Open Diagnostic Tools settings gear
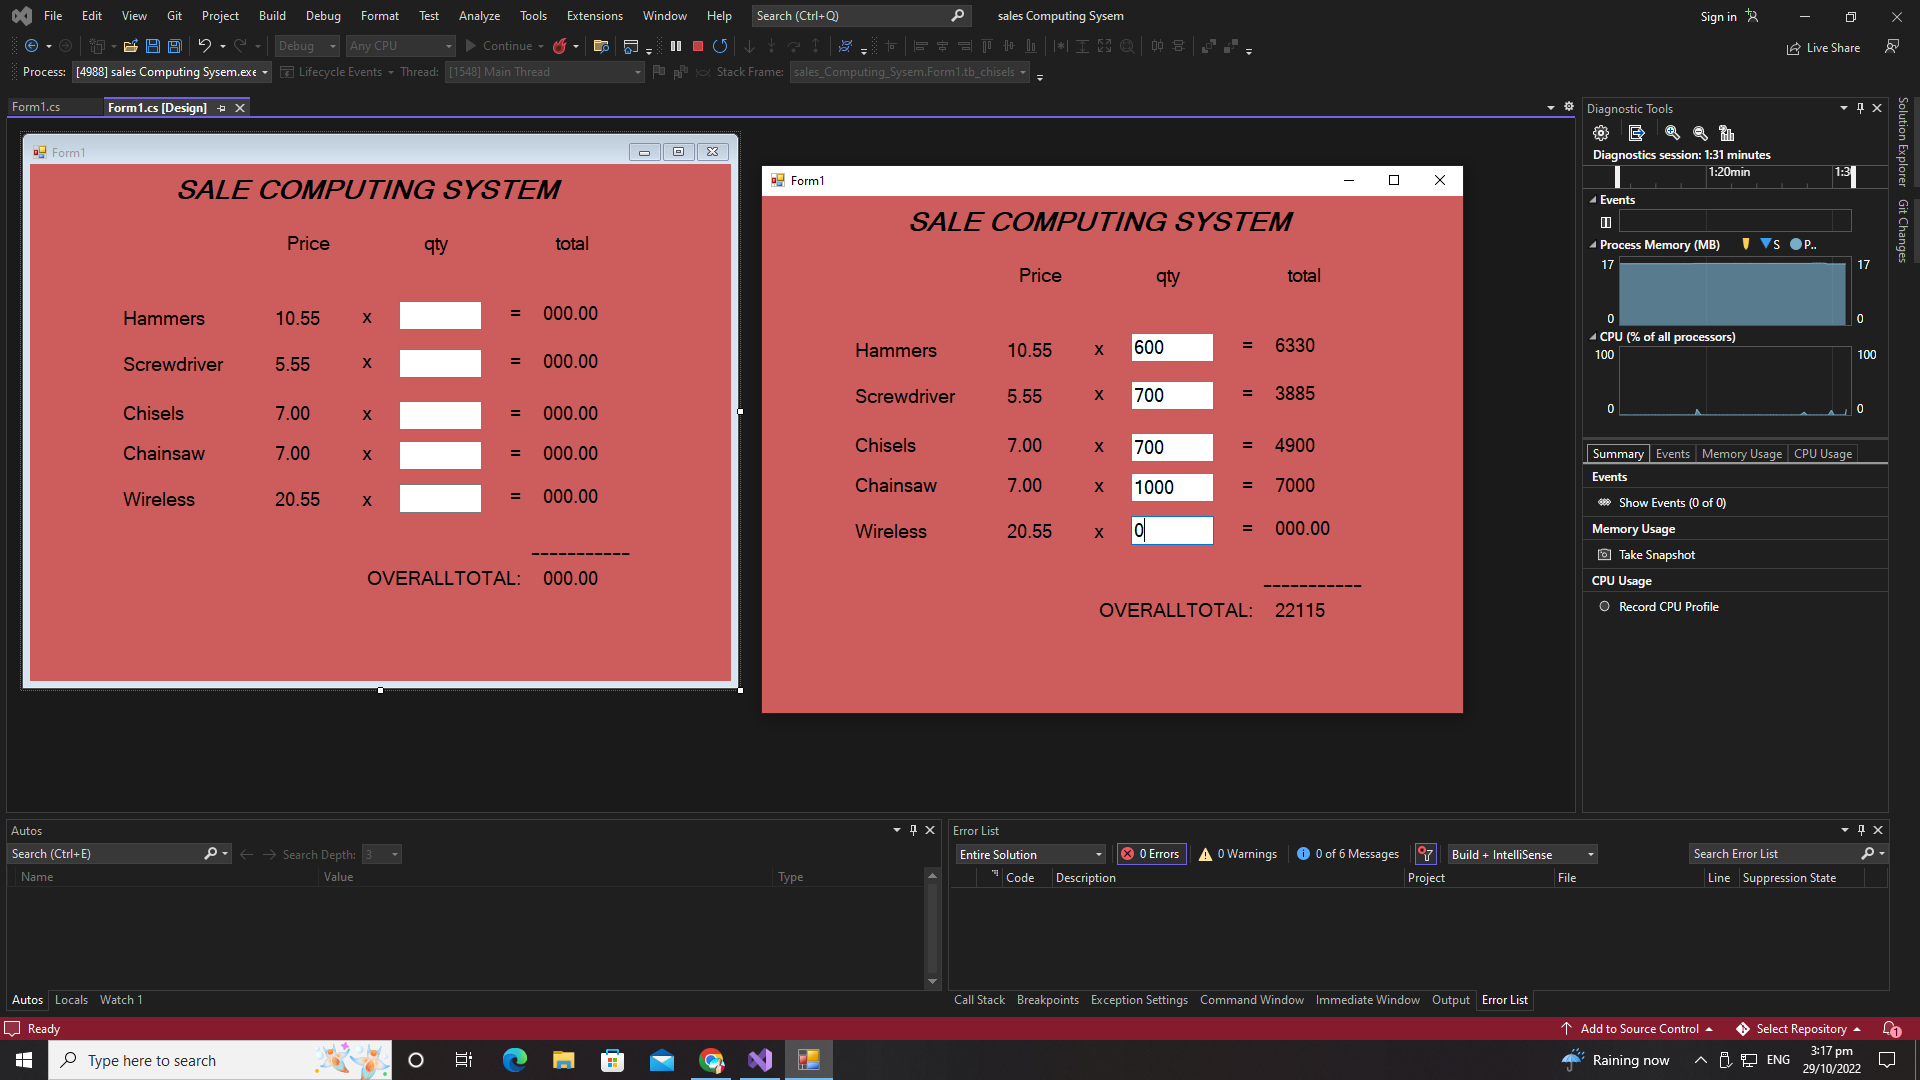 [1601, 133]
